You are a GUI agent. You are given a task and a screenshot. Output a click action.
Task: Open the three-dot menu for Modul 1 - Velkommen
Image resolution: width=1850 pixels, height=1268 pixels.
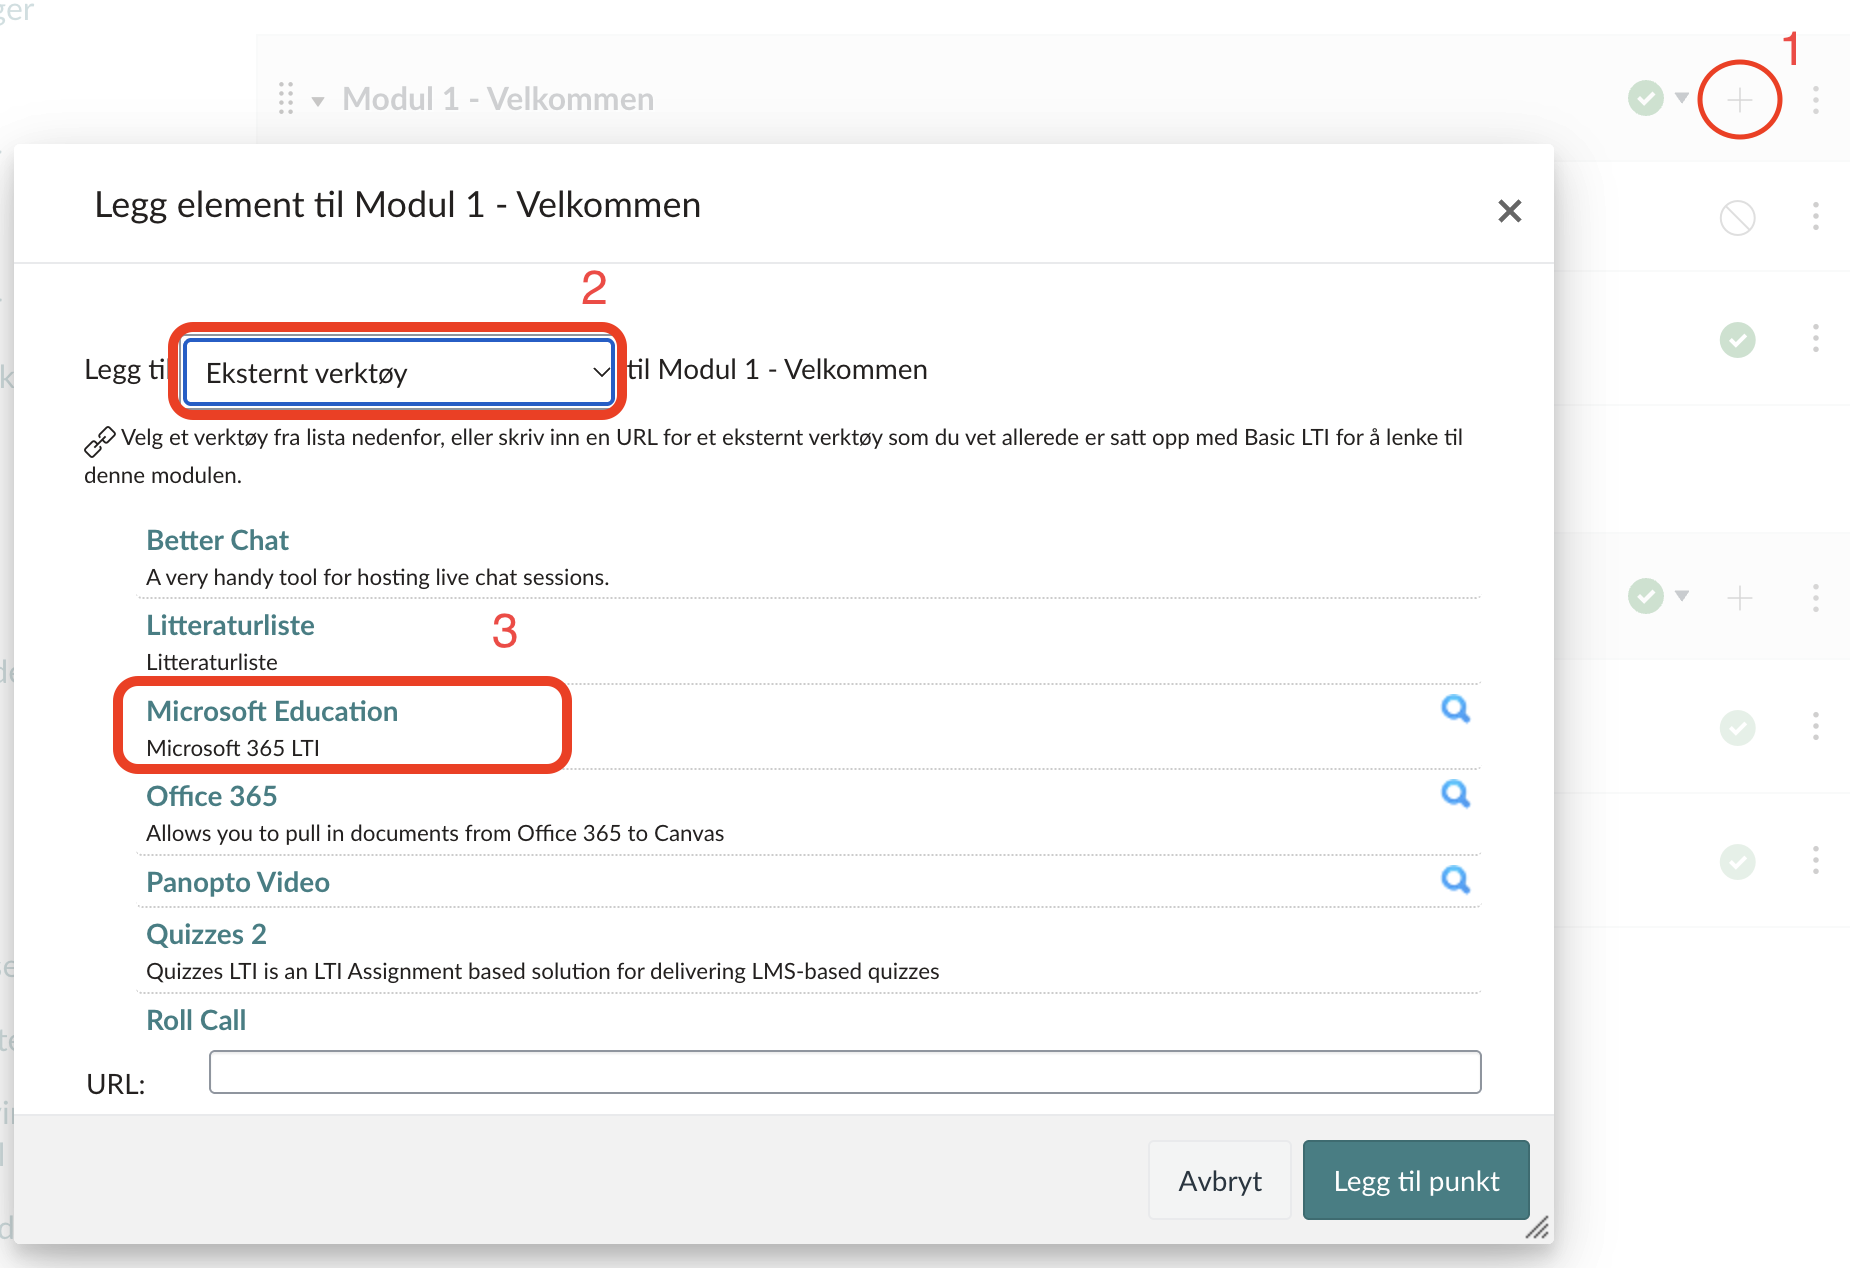(1815, 99)
